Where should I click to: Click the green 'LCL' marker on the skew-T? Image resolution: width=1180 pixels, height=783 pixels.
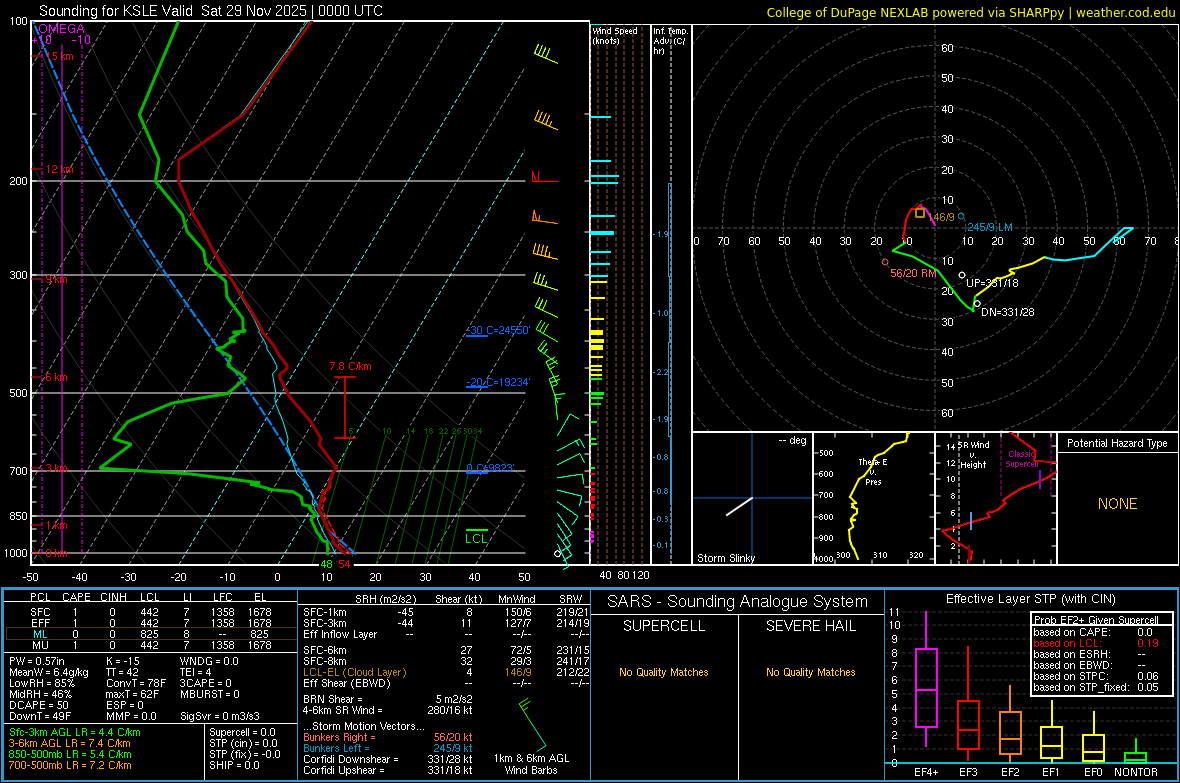coord(476,538)
